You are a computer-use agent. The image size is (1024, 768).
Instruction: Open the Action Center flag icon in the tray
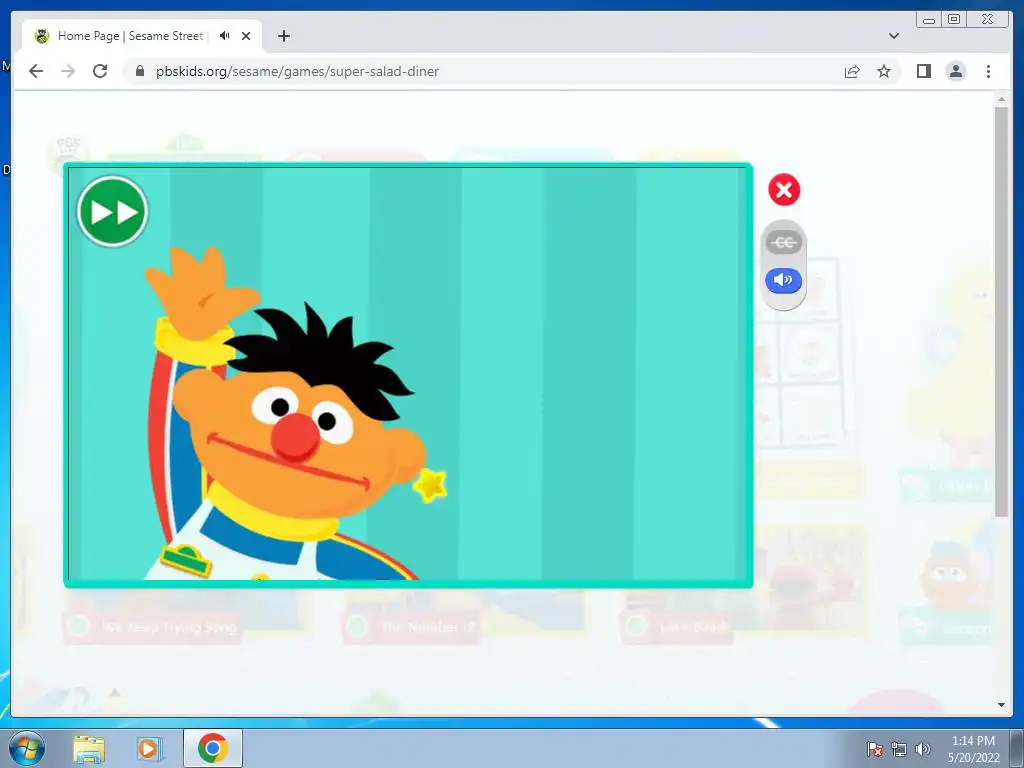[875, 749]
